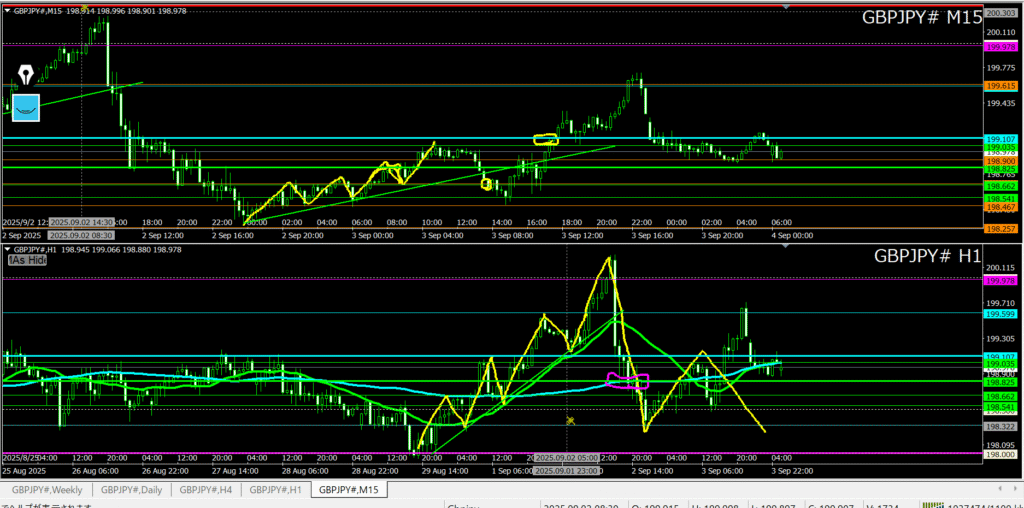Open the GBPJPY#,M15 chart header dropdown triangle
Image resolution: width=1024 pixels, height=508 pixels.
(7, 12)
